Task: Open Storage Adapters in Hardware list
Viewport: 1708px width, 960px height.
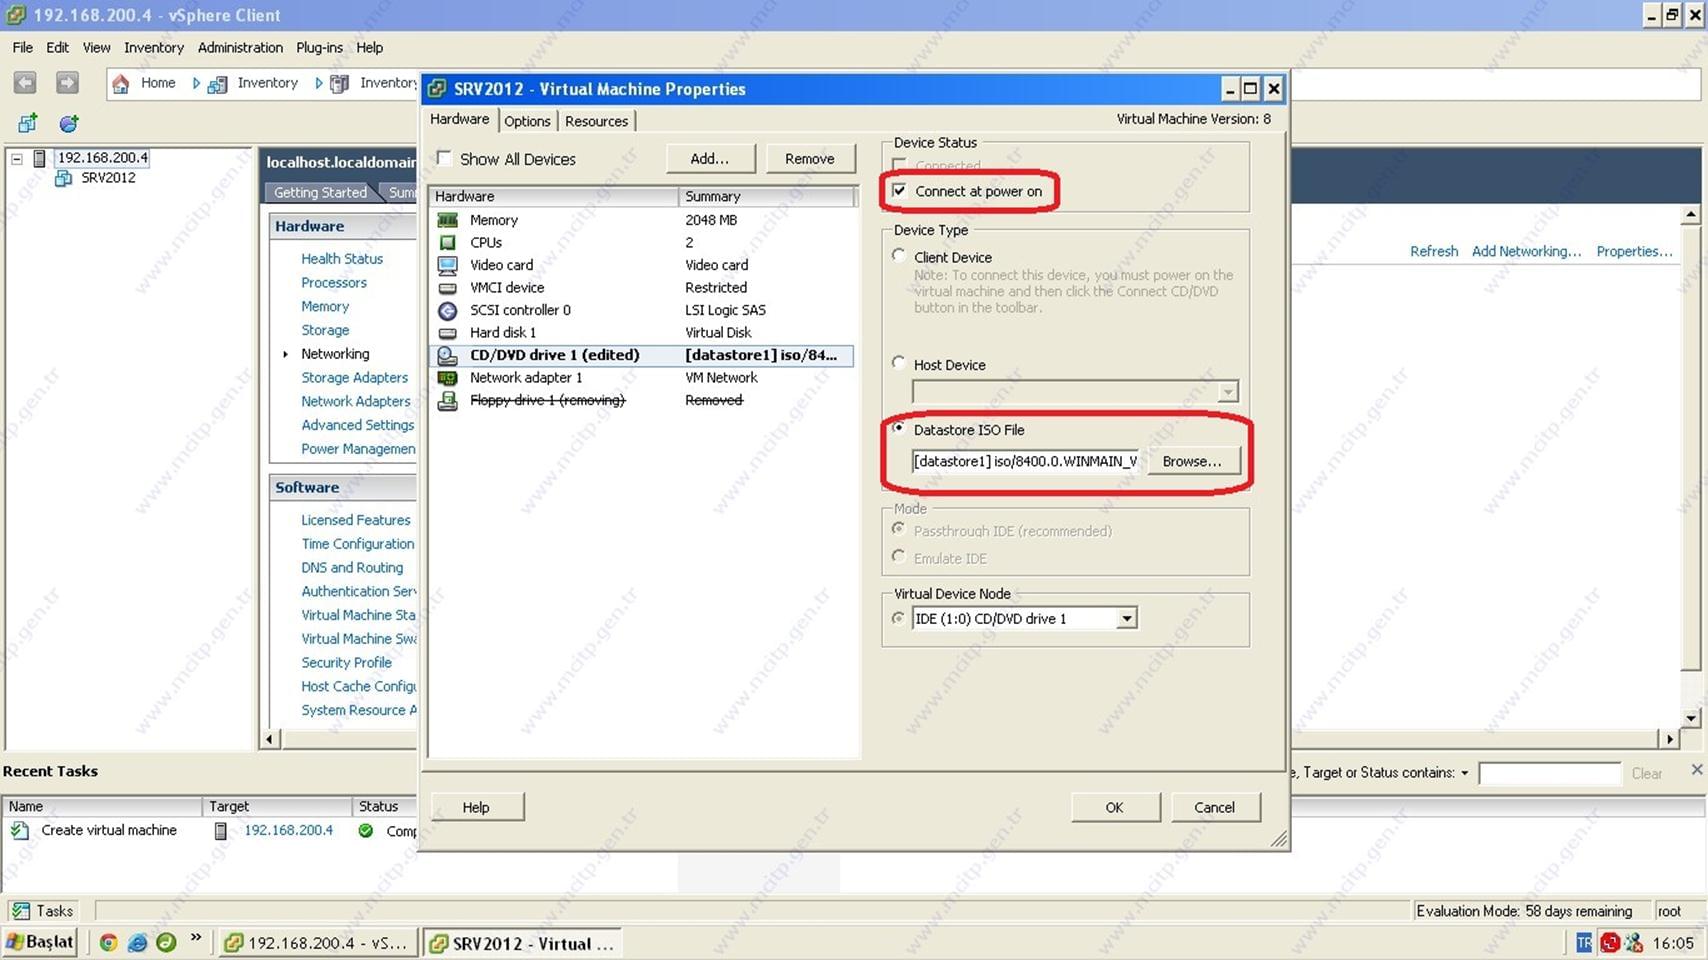Action: pos(354,377)
